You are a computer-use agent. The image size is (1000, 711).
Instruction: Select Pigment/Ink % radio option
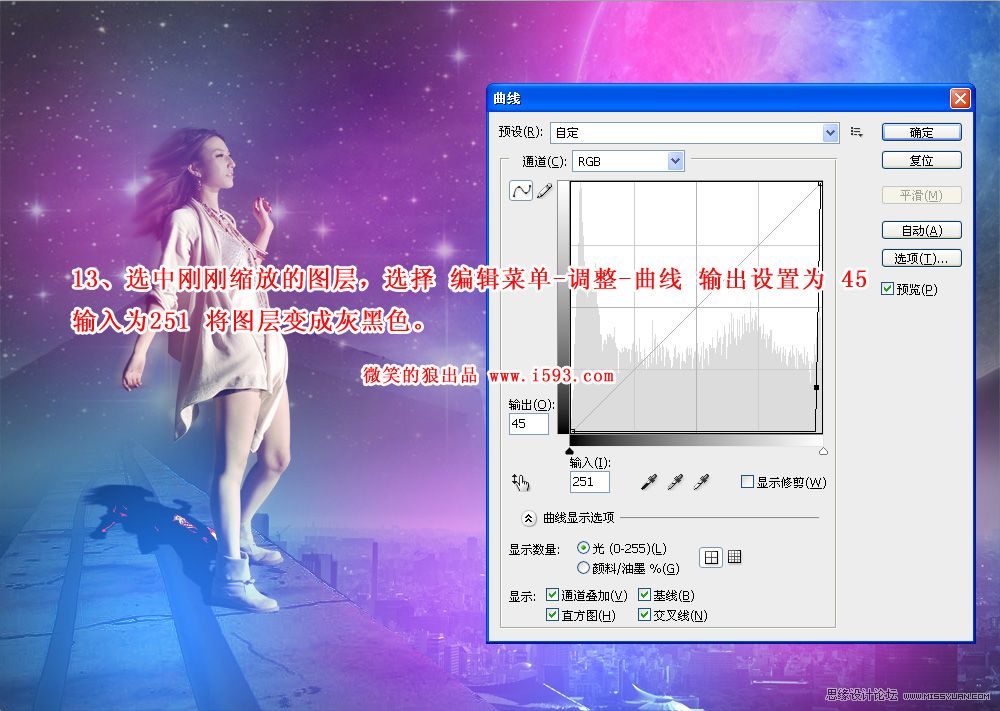coord(583,567)
